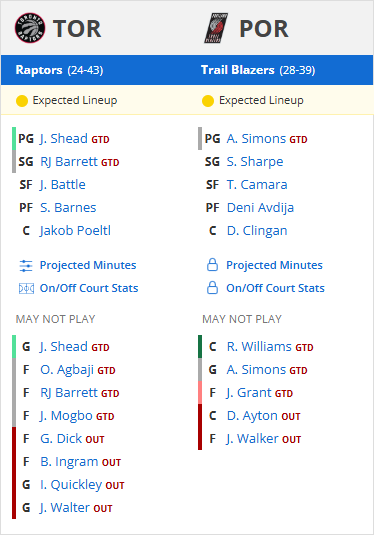Click the lock icon beside Blazers Projected Minutes
The height and width of the screenshot is (535, 374).
(x=212, y=265)
